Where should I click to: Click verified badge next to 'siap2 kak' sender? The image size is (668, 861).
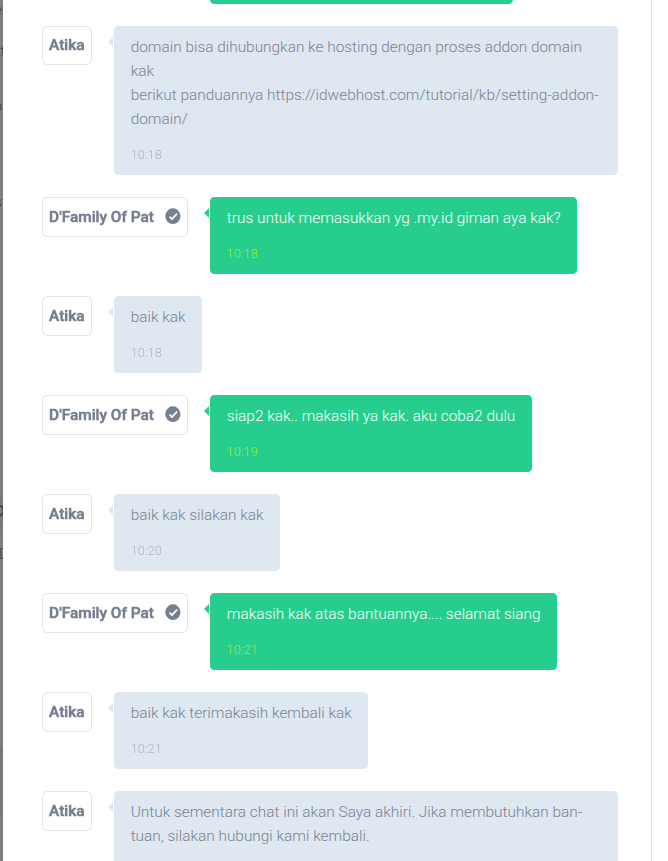coord(173,415)
